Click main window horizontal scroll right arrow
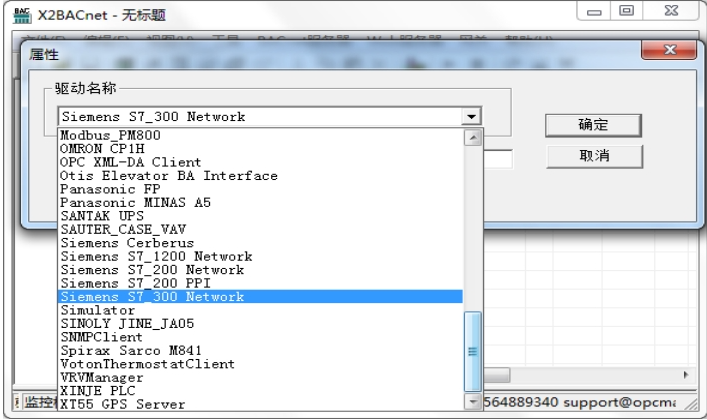 pos(686,375)
